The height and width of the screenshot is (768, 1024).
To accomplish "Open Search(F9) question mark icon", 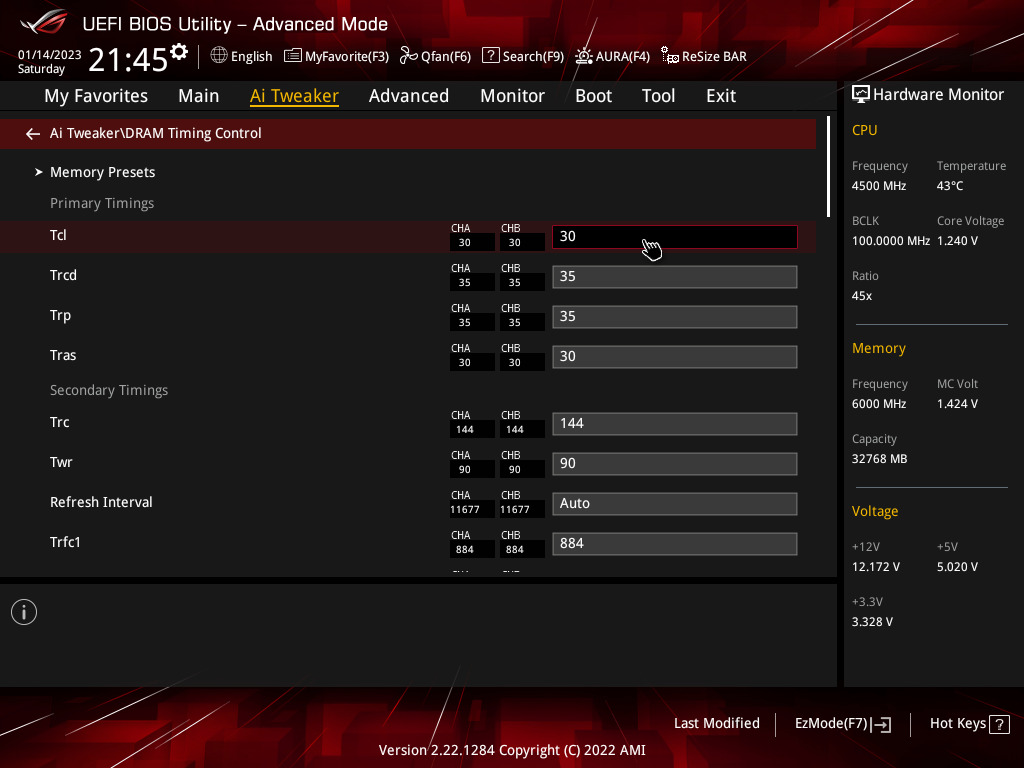I will pos(490,56).
